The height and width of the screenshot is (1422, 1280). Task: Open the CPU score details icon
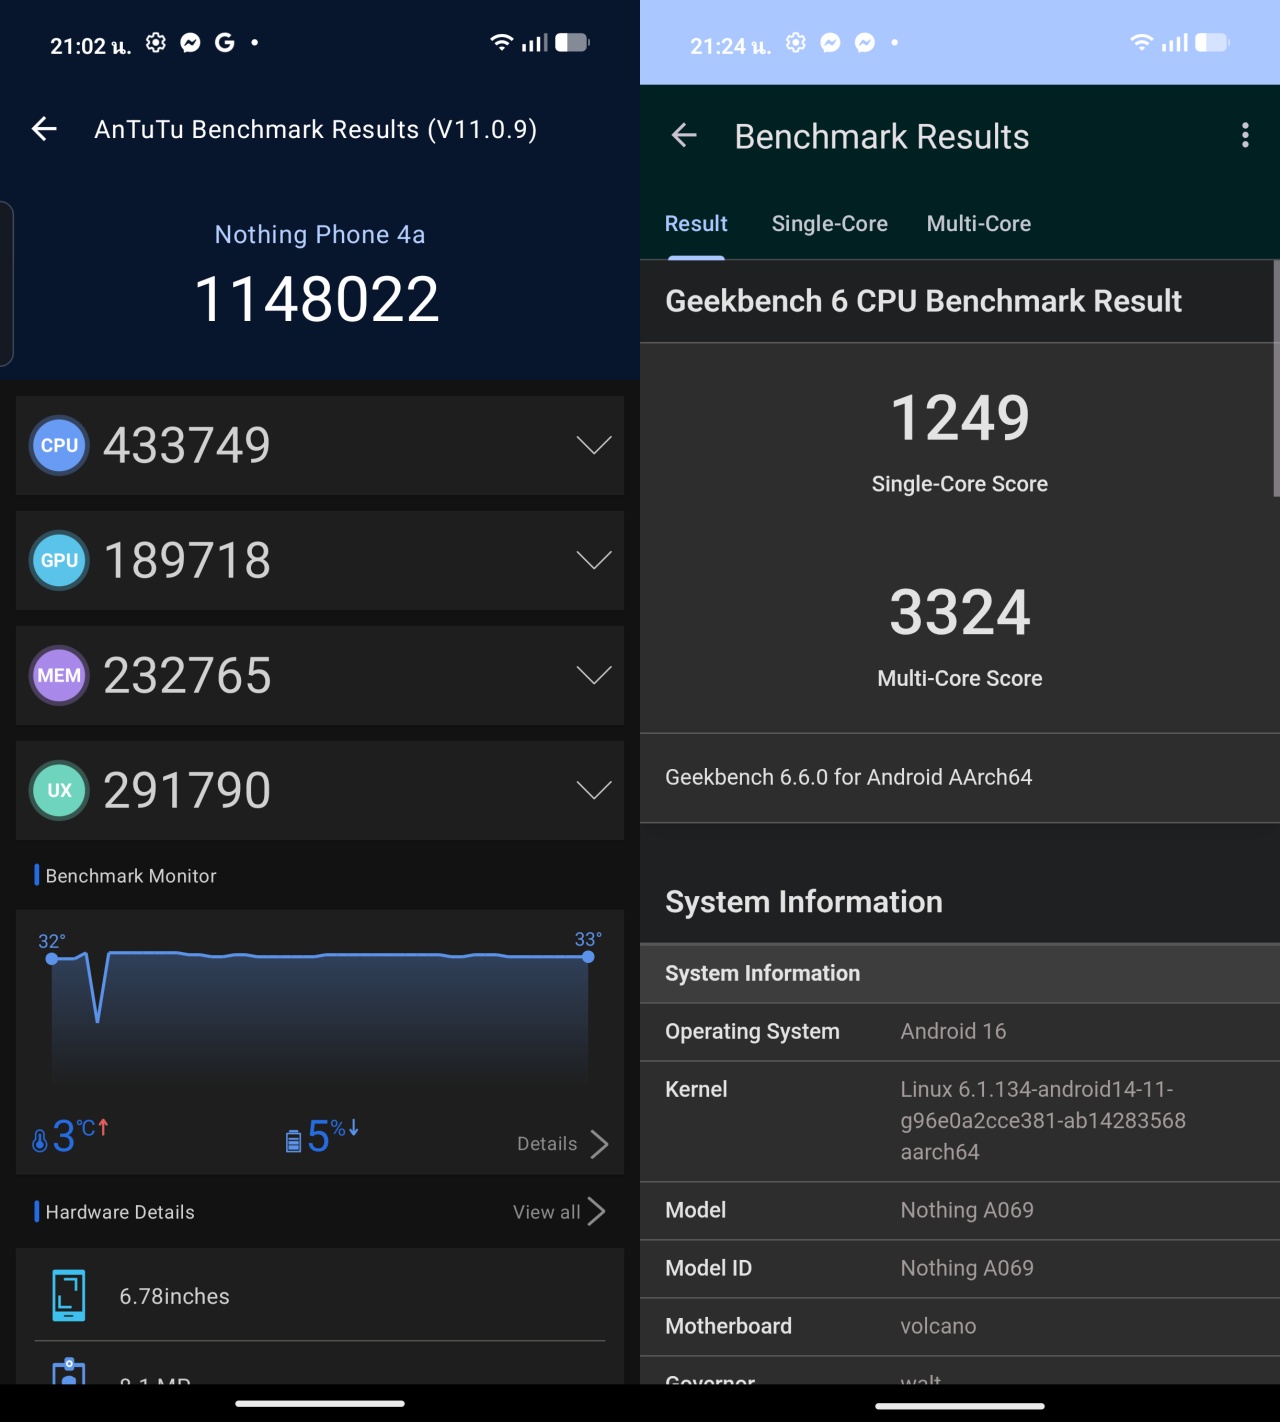(59, 445)
